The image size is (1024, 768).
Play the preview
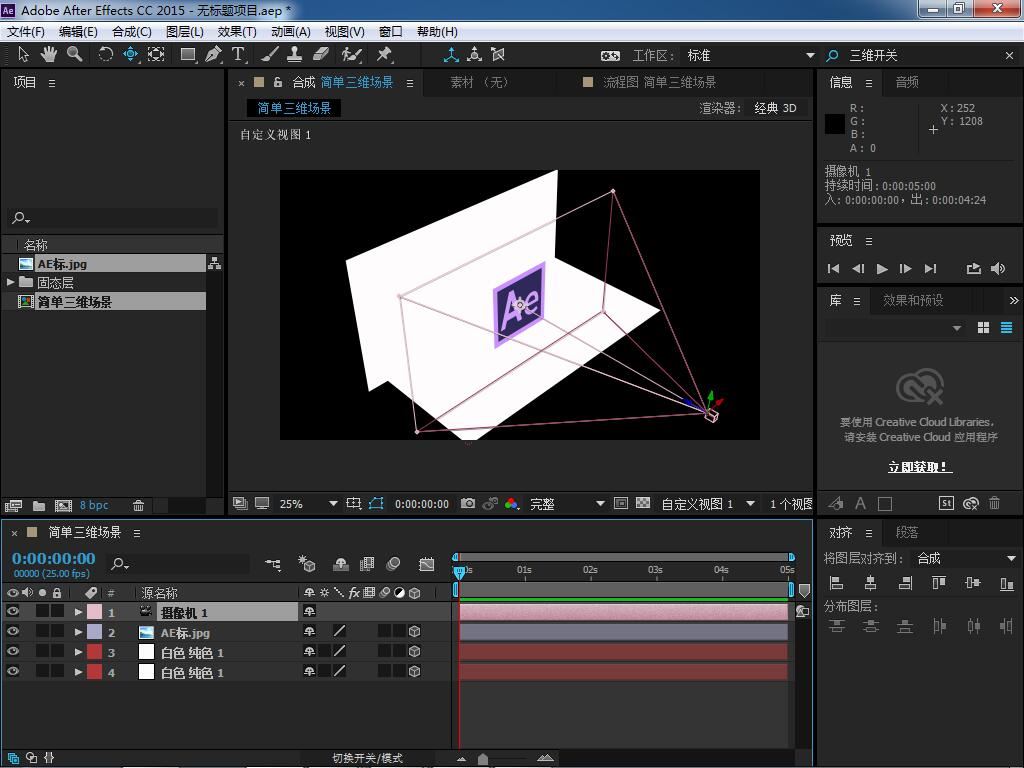[882, 268]
